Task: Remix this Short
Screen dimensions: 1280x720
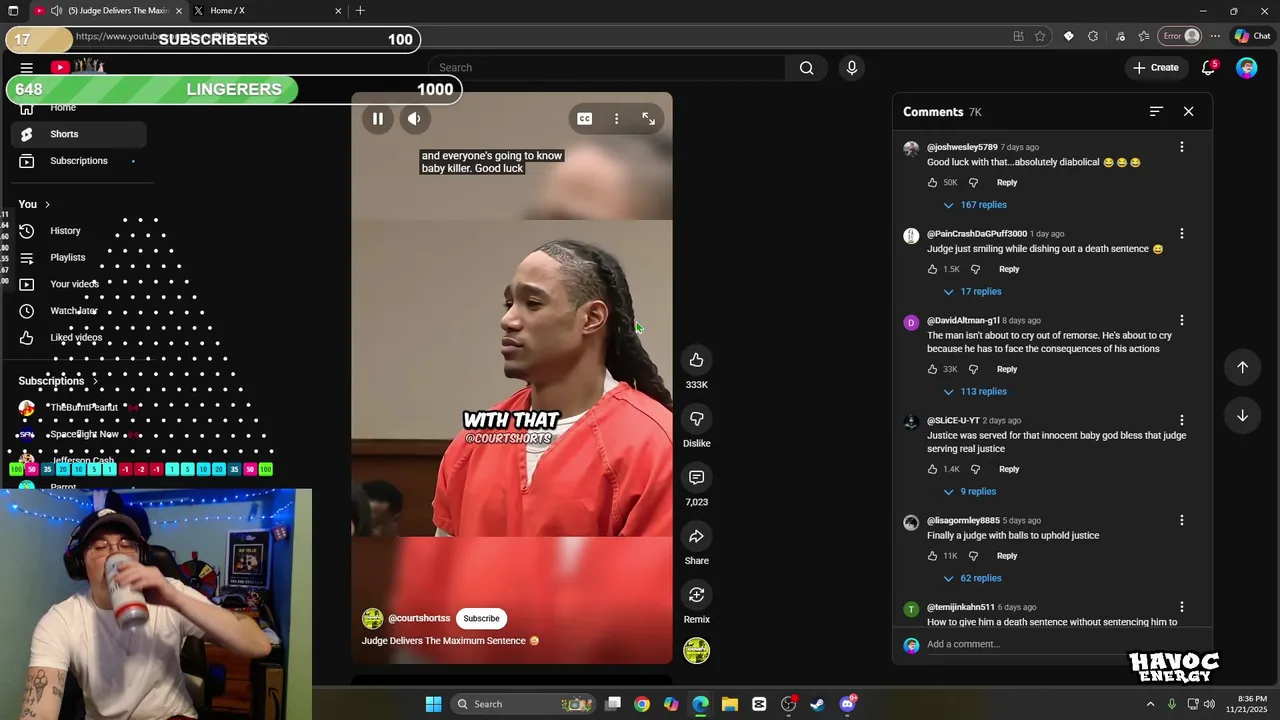Action: click(697, 595)
